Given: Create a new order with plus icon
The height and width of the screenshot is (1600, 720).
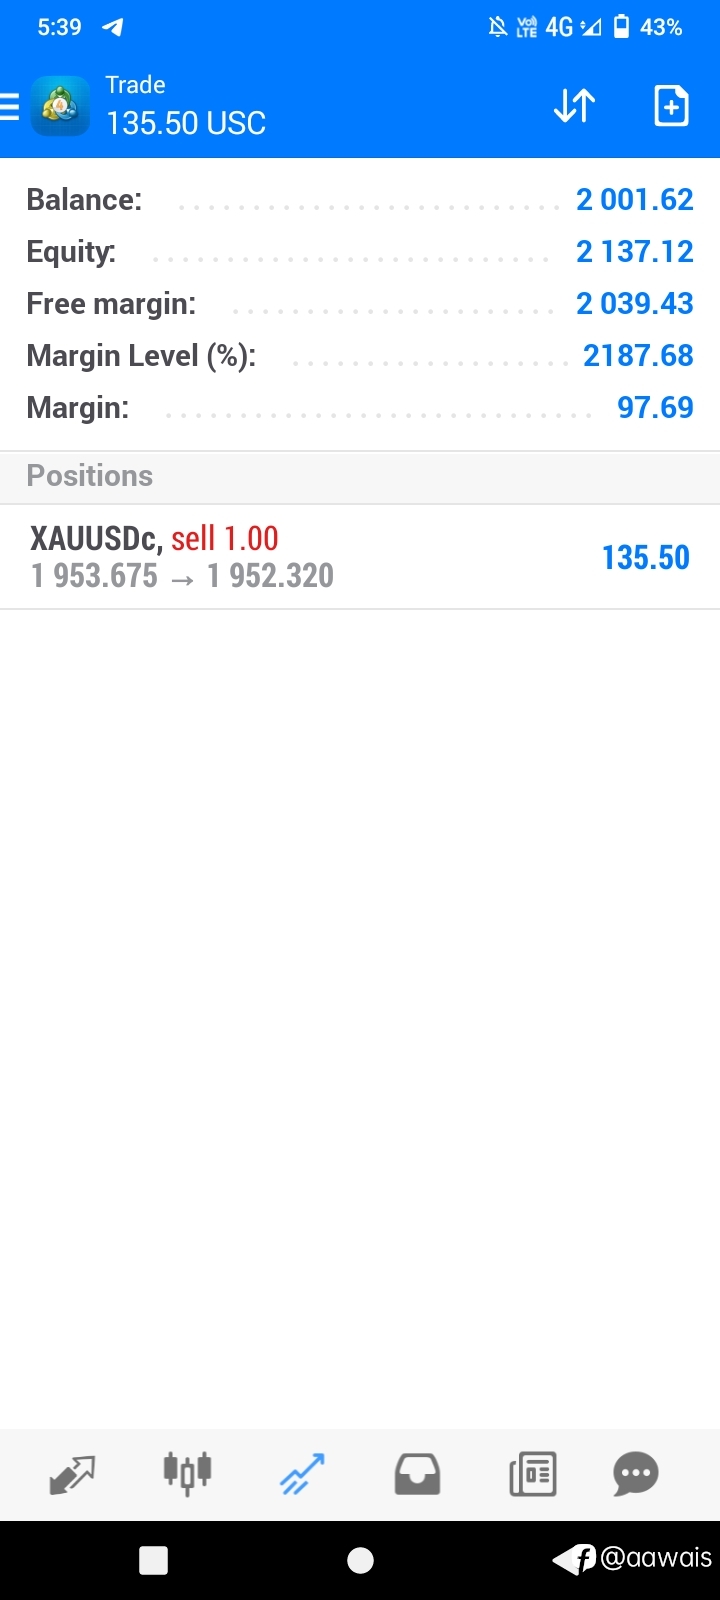Looking at the screenshot, I should click(671, 106).
